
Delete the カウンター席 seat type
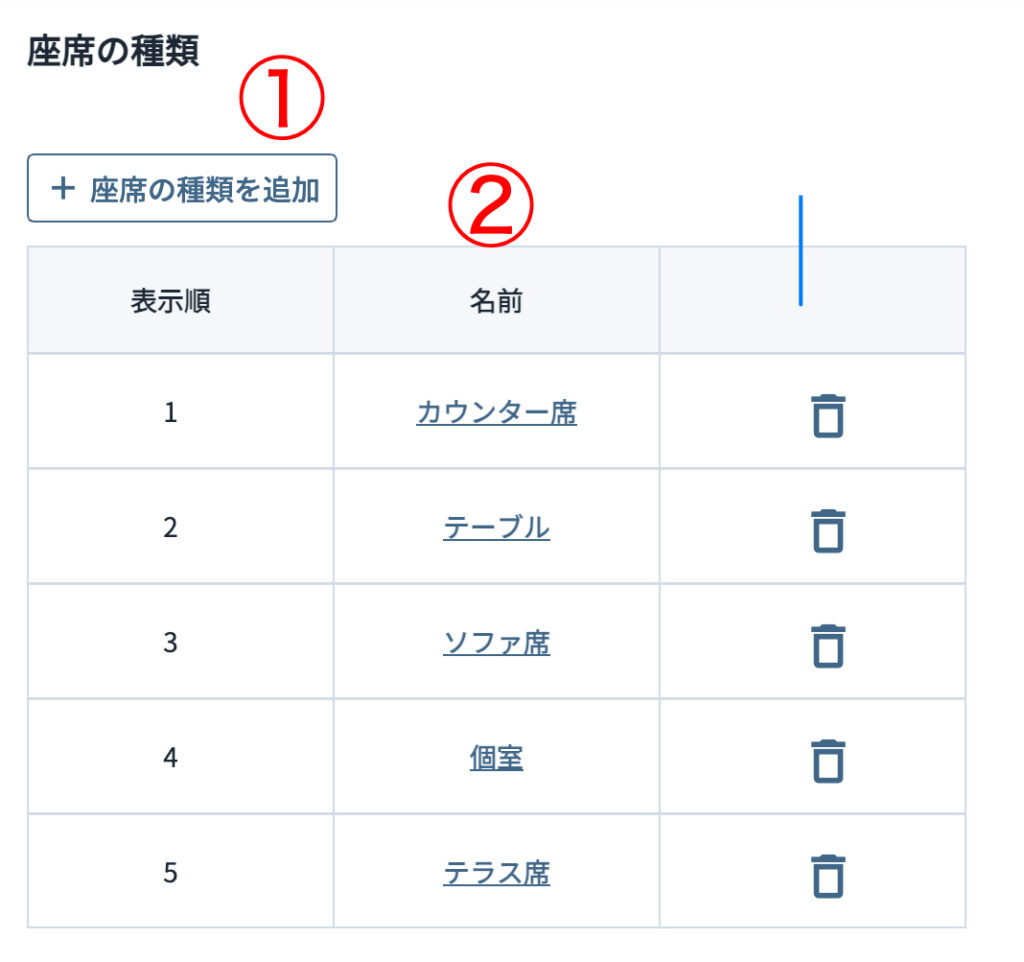[827, 416]
